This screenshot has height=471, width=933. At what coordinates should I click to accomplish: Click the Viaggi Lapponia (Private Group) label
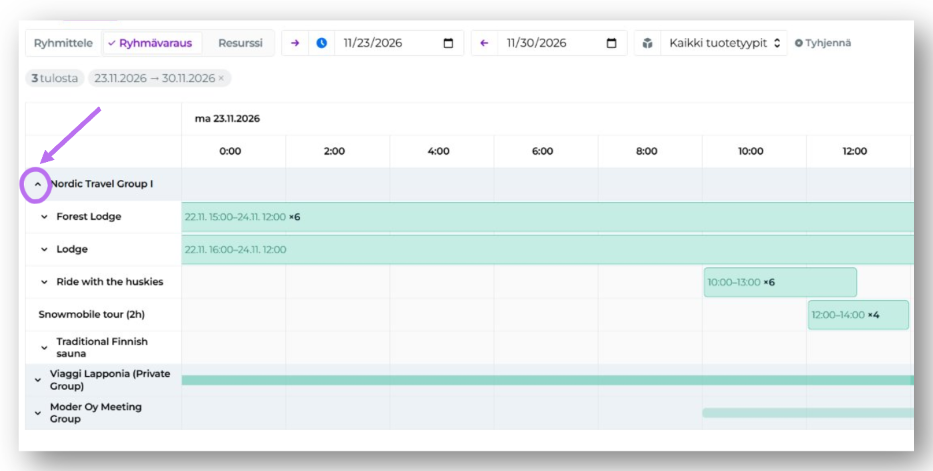110,380
